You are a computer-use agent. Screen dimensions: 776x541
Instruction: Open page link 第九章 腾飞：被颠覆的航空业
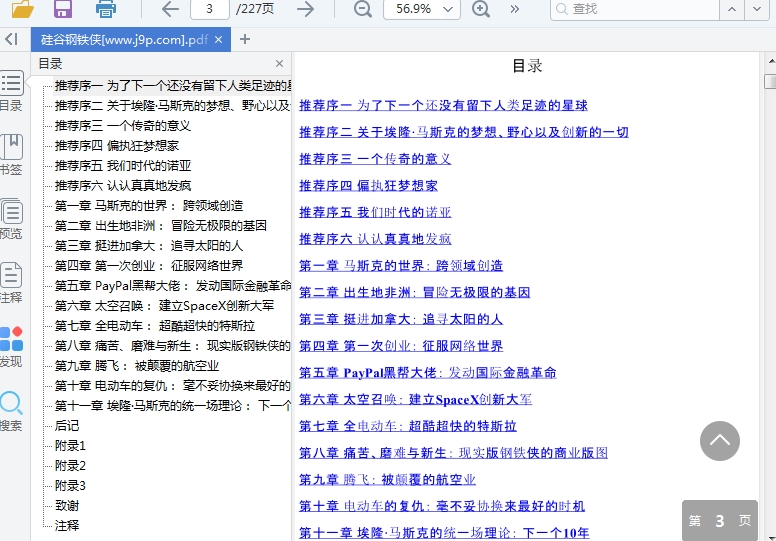click(388, 480)
